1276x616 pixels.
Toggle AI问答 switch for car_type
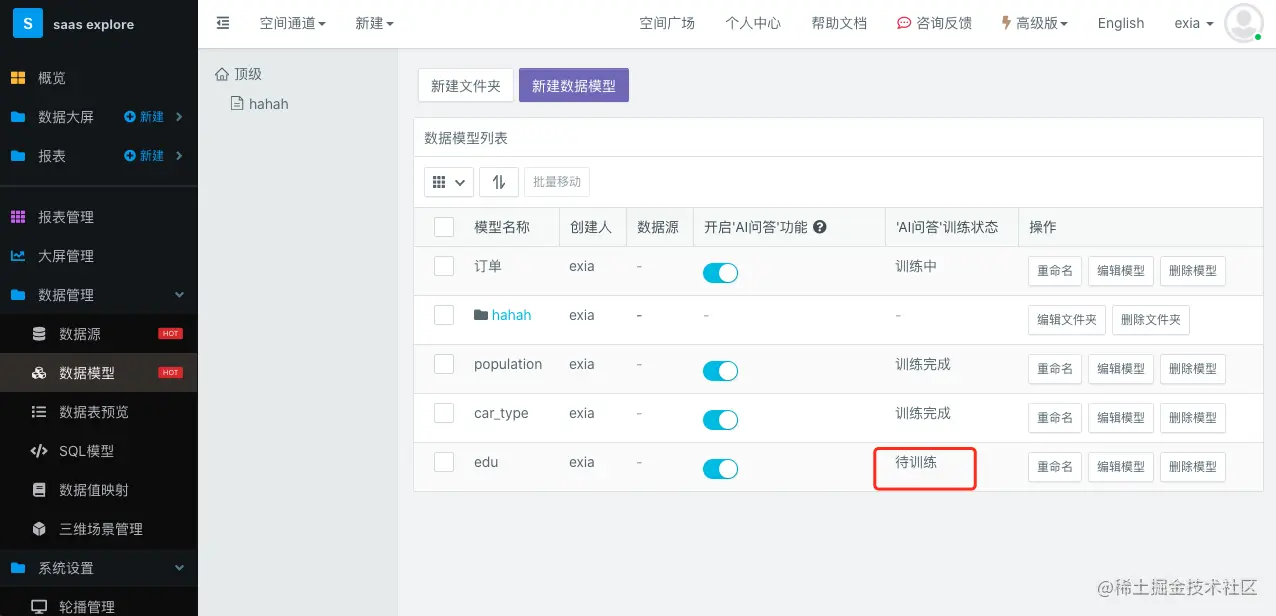pos(720,420)
